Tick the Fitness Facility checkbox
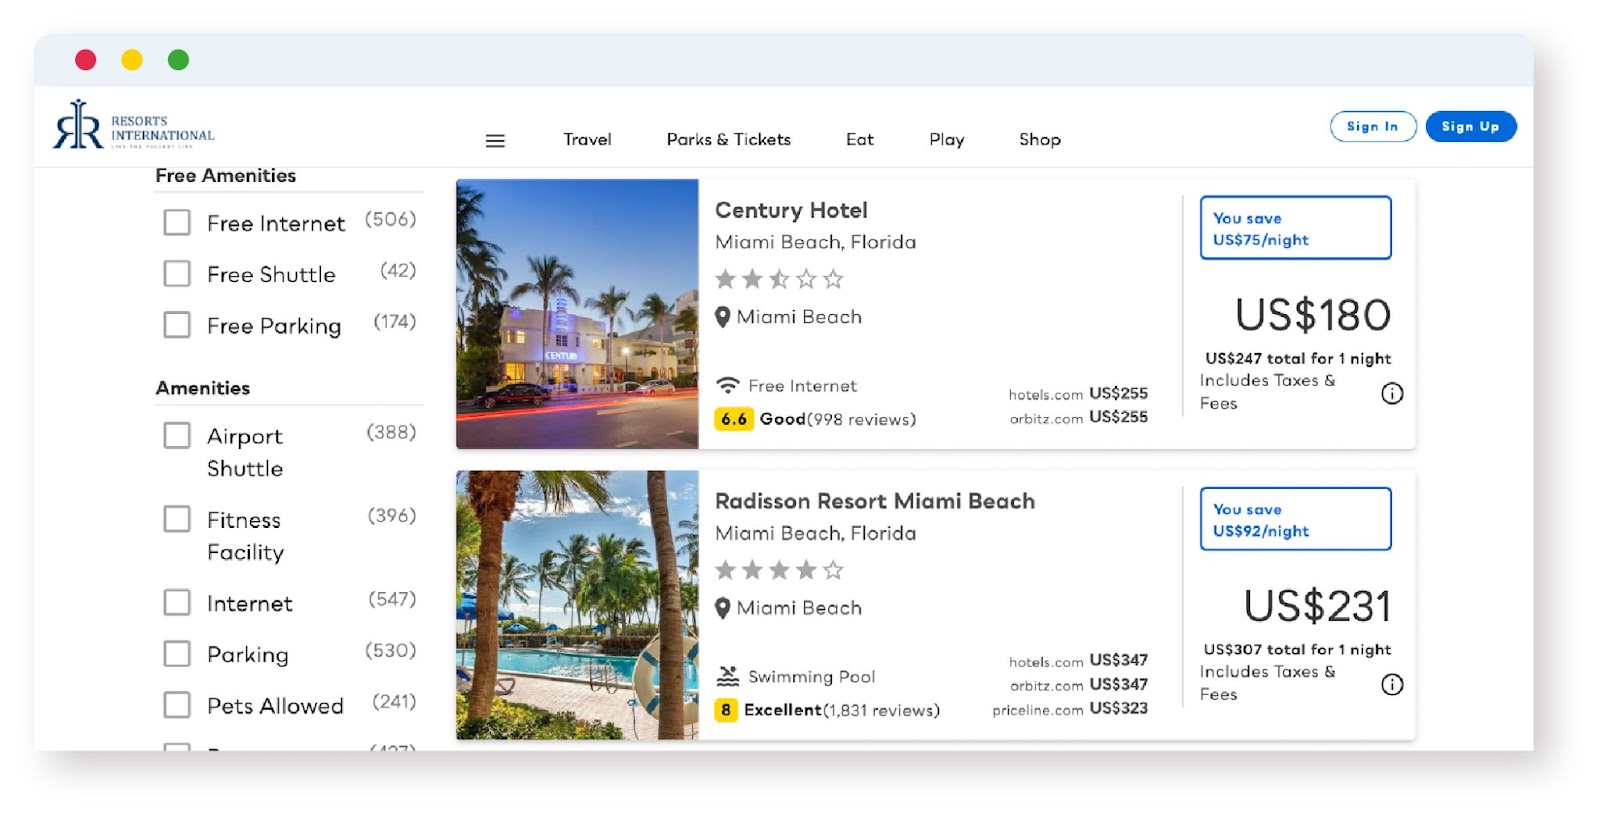Viewport: 1600px width, 817px height. click(177, 518)
